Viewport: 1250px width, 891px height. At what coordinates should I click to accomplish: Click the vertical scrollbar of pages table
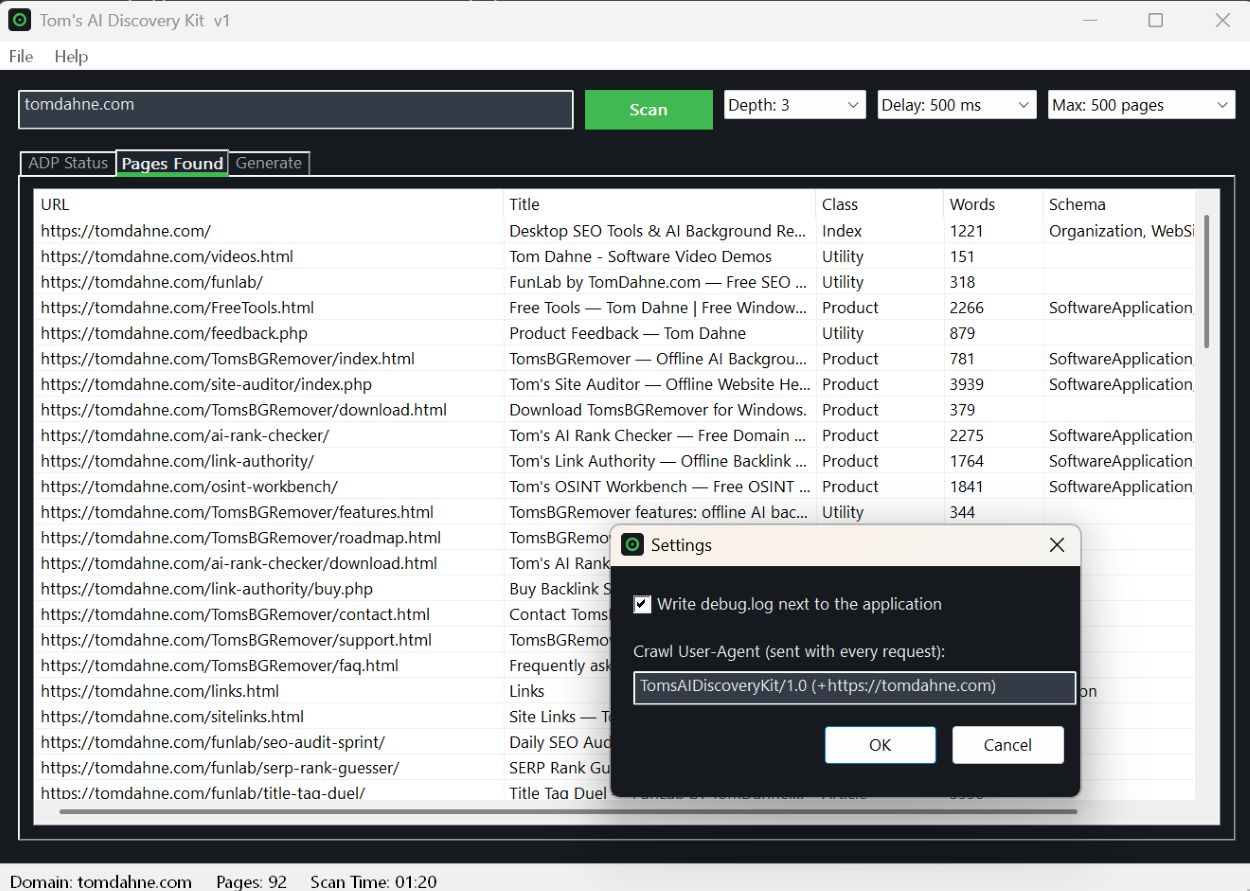click(1206, 280)
